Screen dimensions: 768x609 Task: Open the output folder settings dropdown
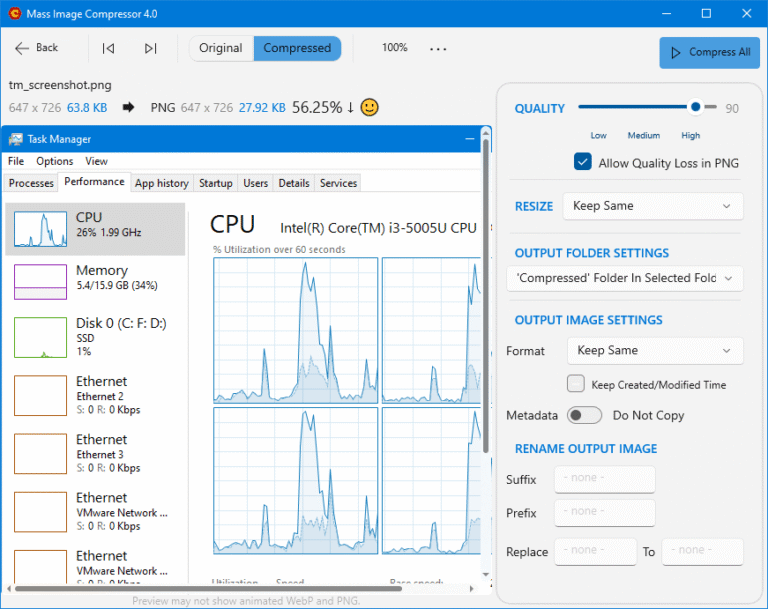624,278
